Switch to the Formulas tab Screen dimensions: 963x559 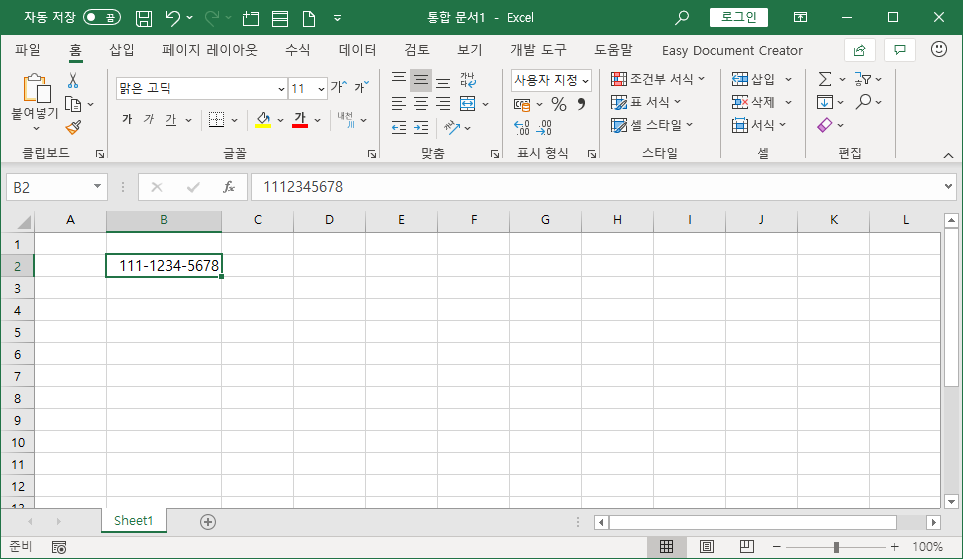click(x=297, y=50)
